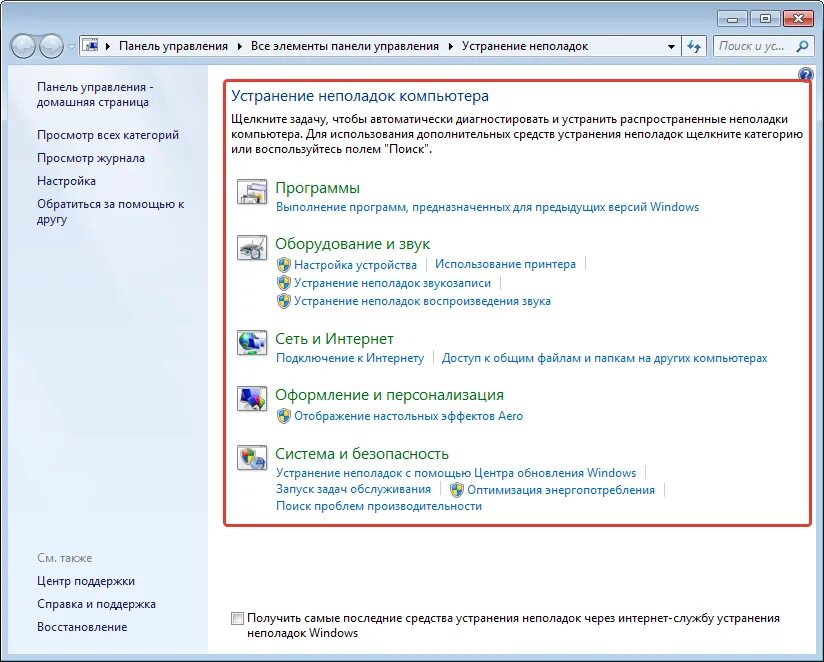Image resolution: width=824 pixels, height=662 pixels.
Task: Click the shield icon beside Оптимизация энергопотребления
Action: (x=457, y=490)
